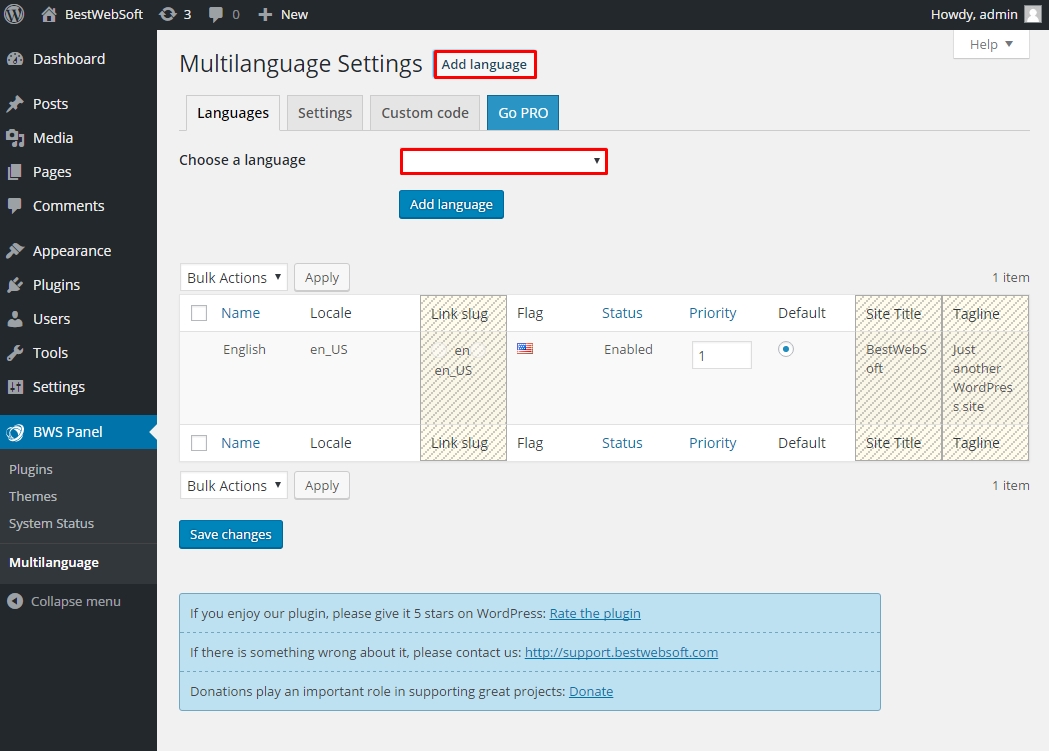Open Themes under BWS Panel
The image size is (1049, 751).
(x=33, y=496)
